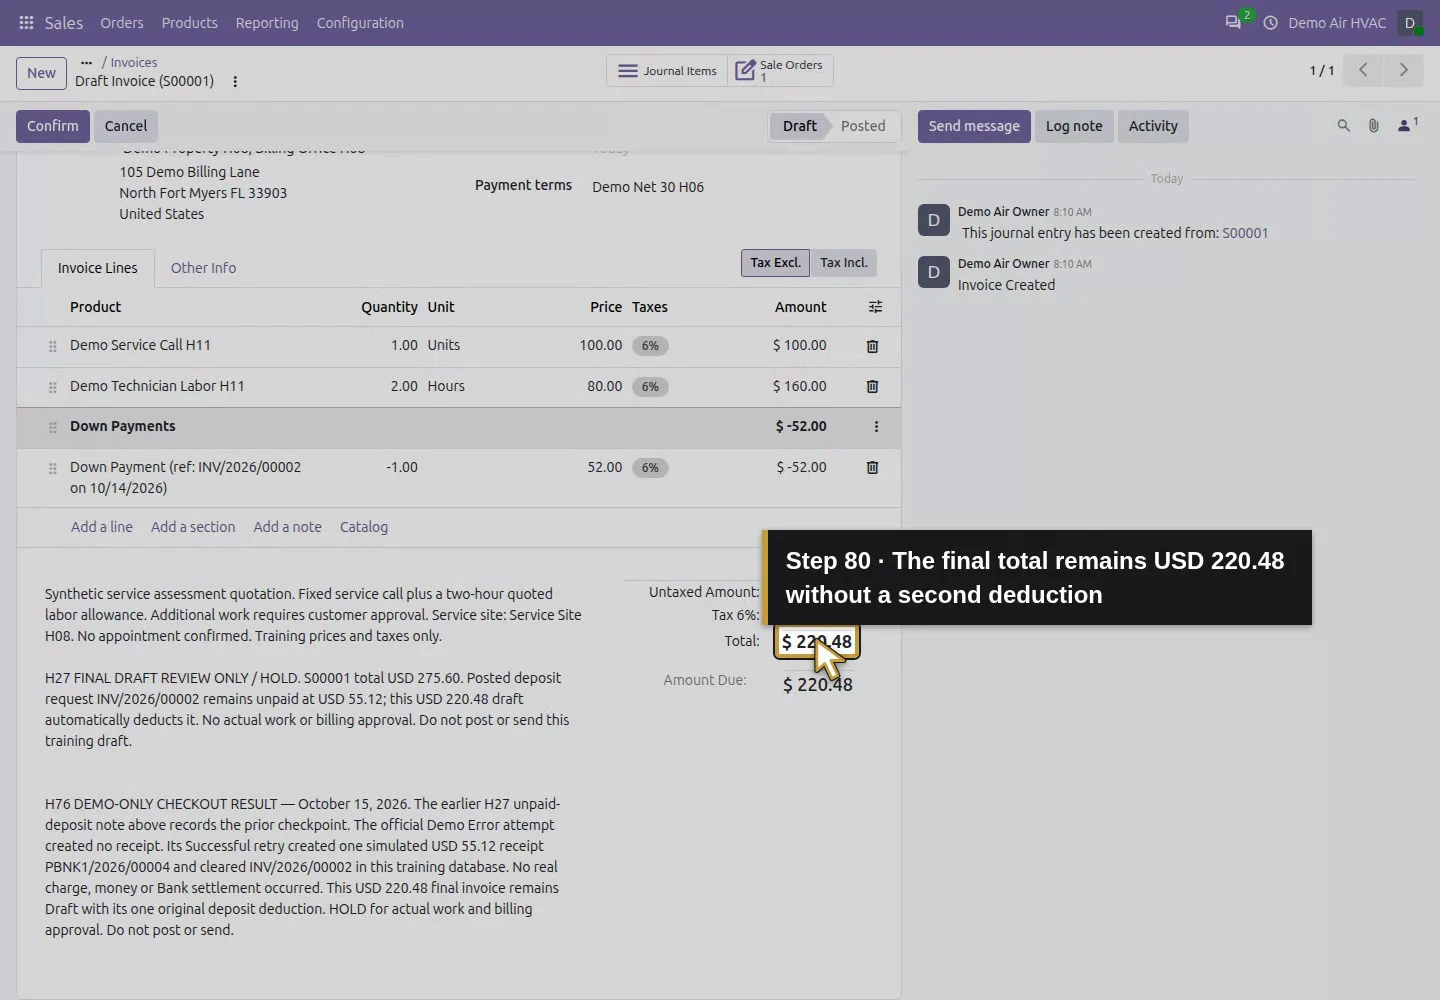
Task: Delete the Demo Service Call H11 line
Action: click(x=872, y=346)
